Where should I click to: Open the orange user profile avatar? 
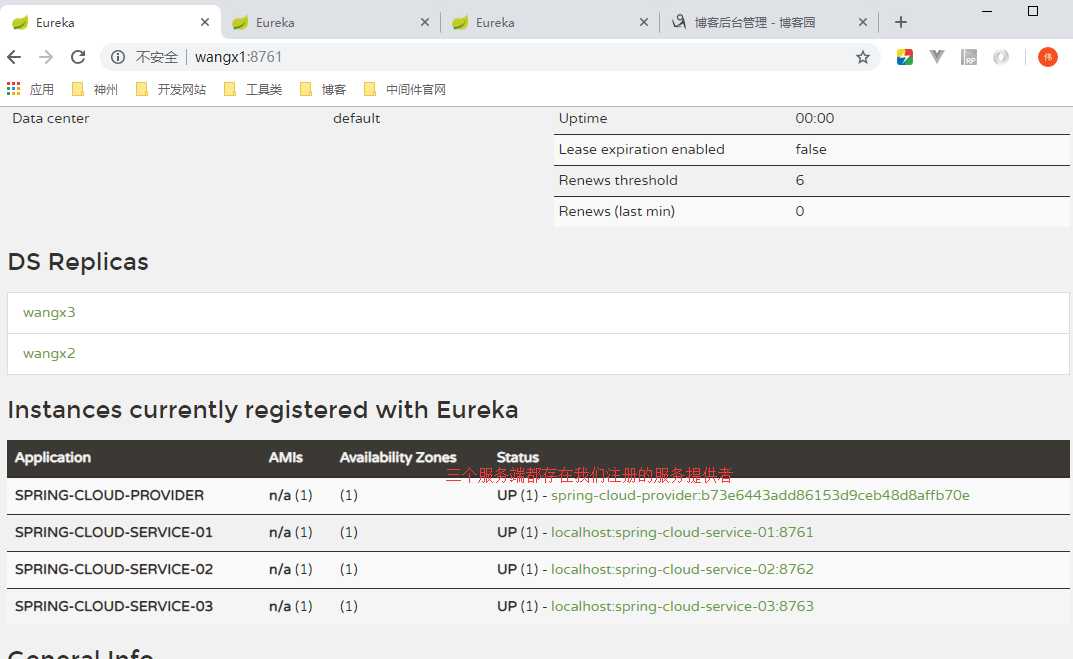(1048, 57)
